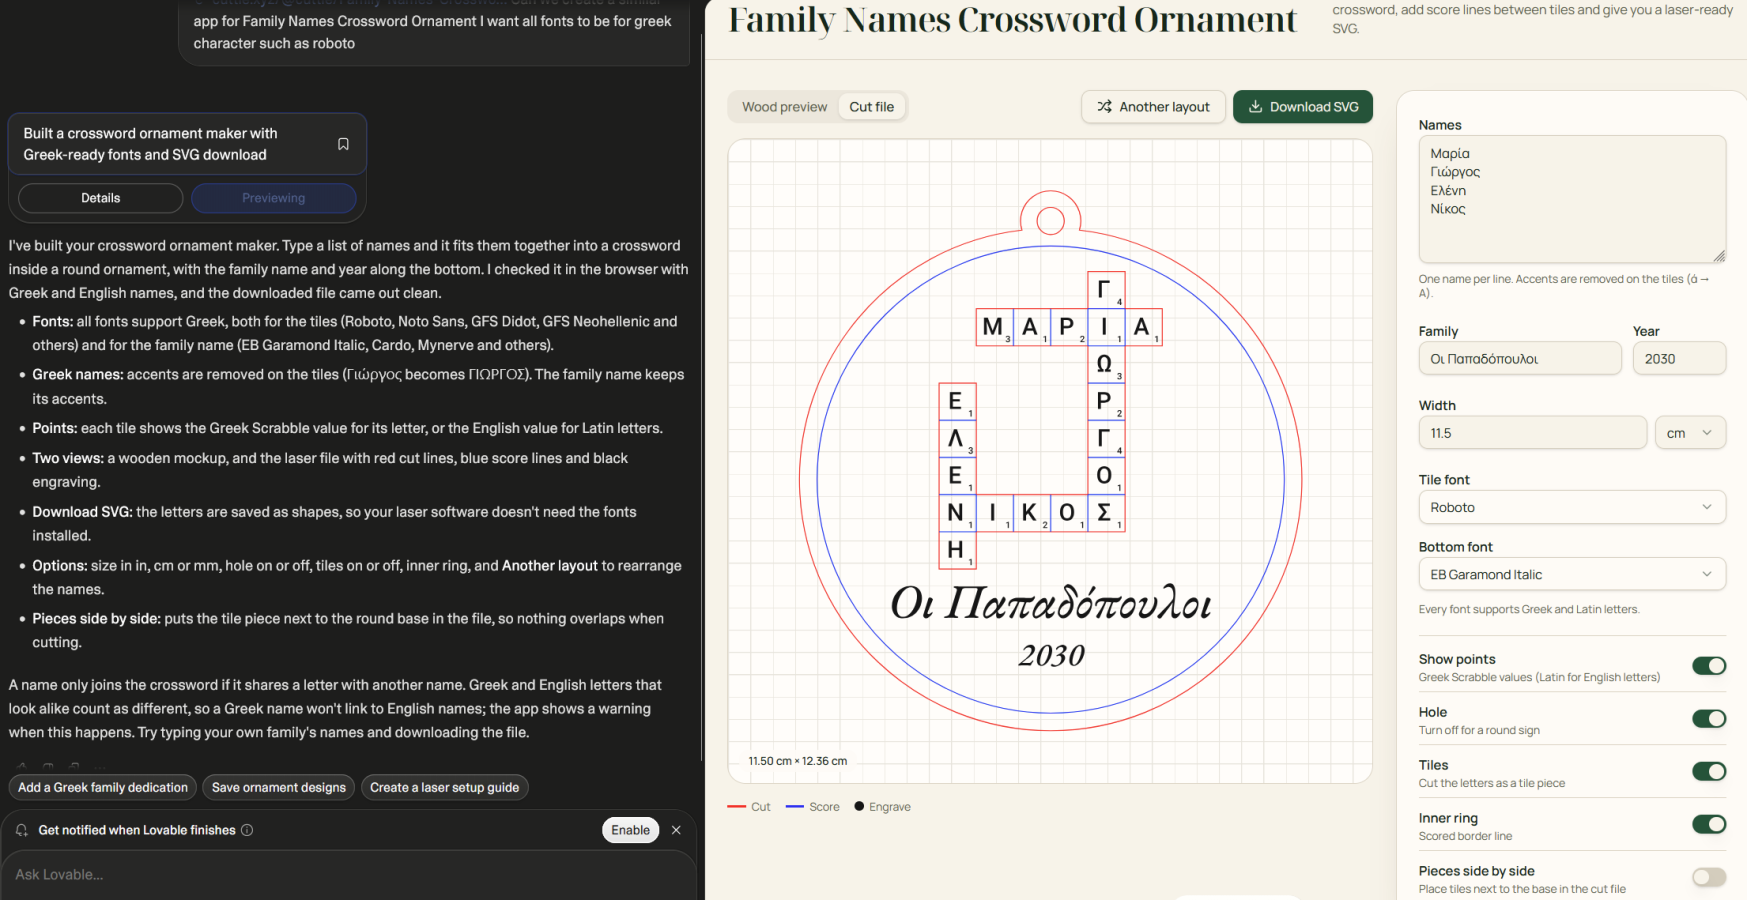Viewport: 1747px width, 900px height.
Task: Open the cm unit dropdown
Action: 1690,433
